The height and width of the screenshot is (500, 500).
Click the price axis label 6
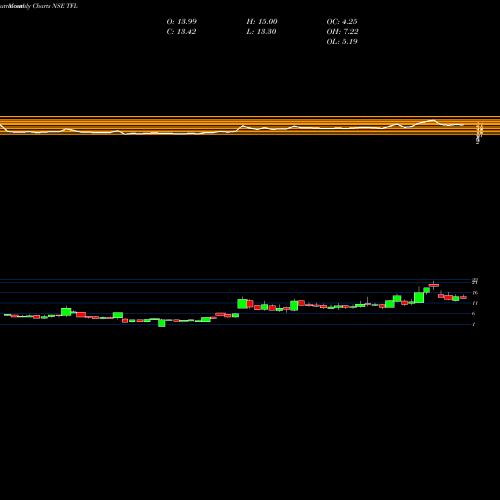(x=473, y=313)
